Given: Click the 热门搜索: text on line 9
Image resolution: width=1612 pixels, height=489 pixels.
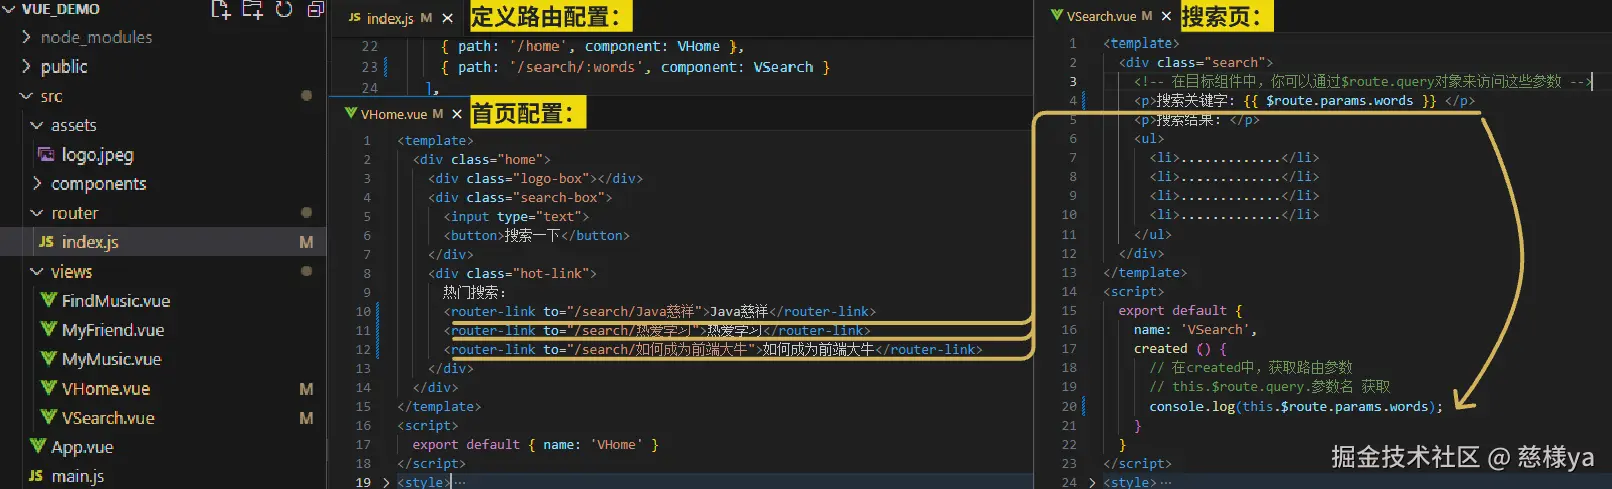Looking at the screenshot, I should click(475, 293).
